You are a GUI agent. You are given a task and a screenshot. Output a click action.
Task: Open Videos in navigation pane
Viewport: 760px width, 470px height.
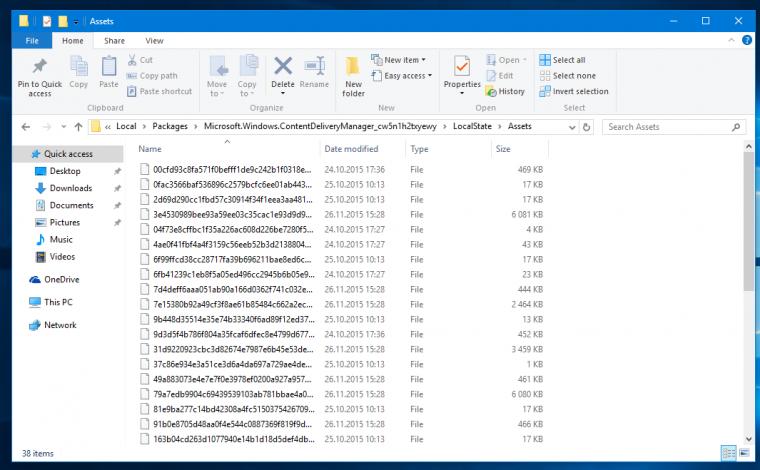coord(62,257)
